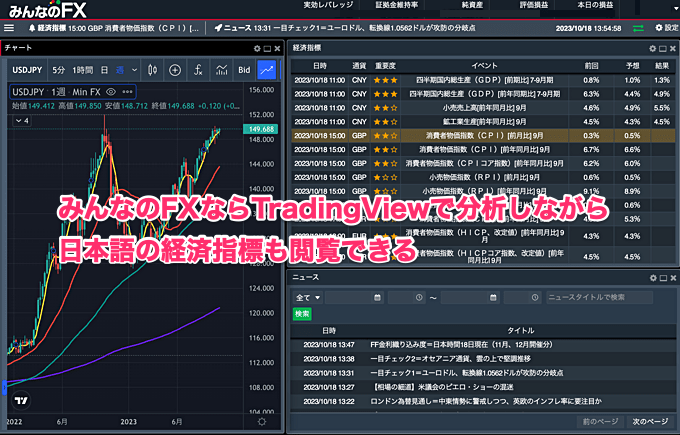Image resolution: width=680 pixels, height=435 pixels.
Task: Click the TradingView logo on chart
Action: tap(21, 400)
